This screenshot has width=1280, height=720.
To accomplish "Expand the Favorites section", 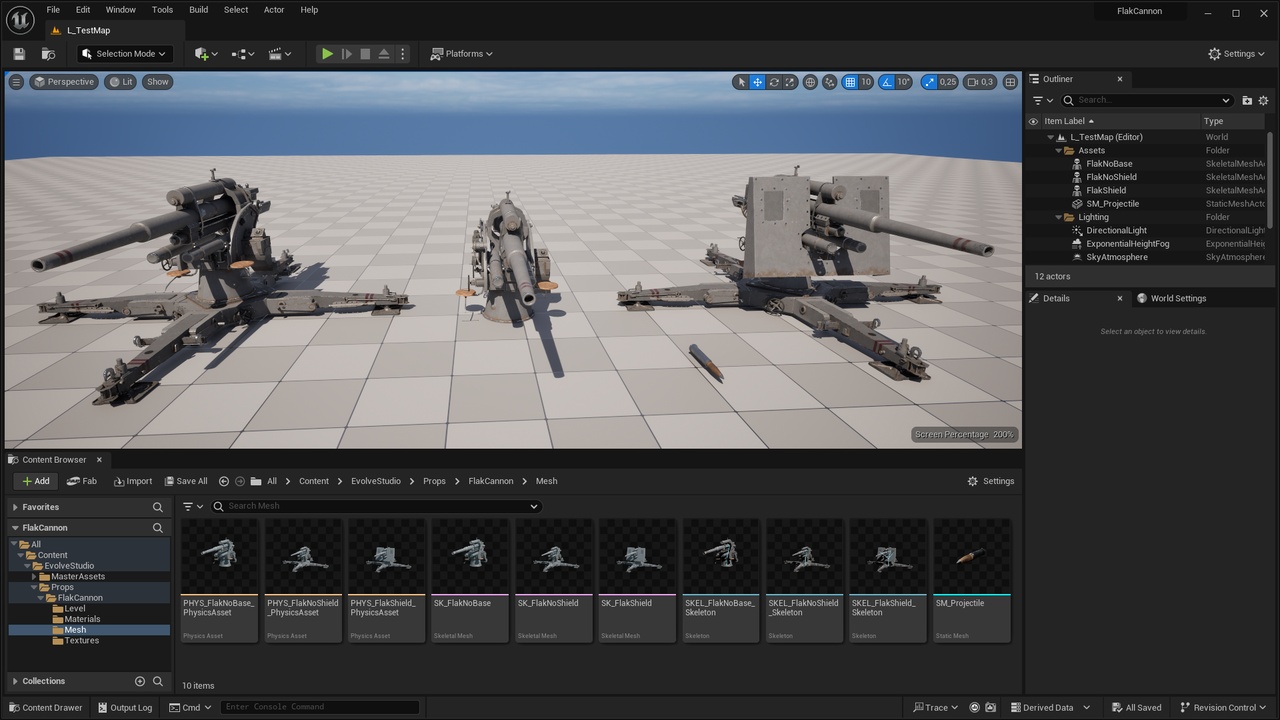I will pyautogui.click(x=16, y=507).
